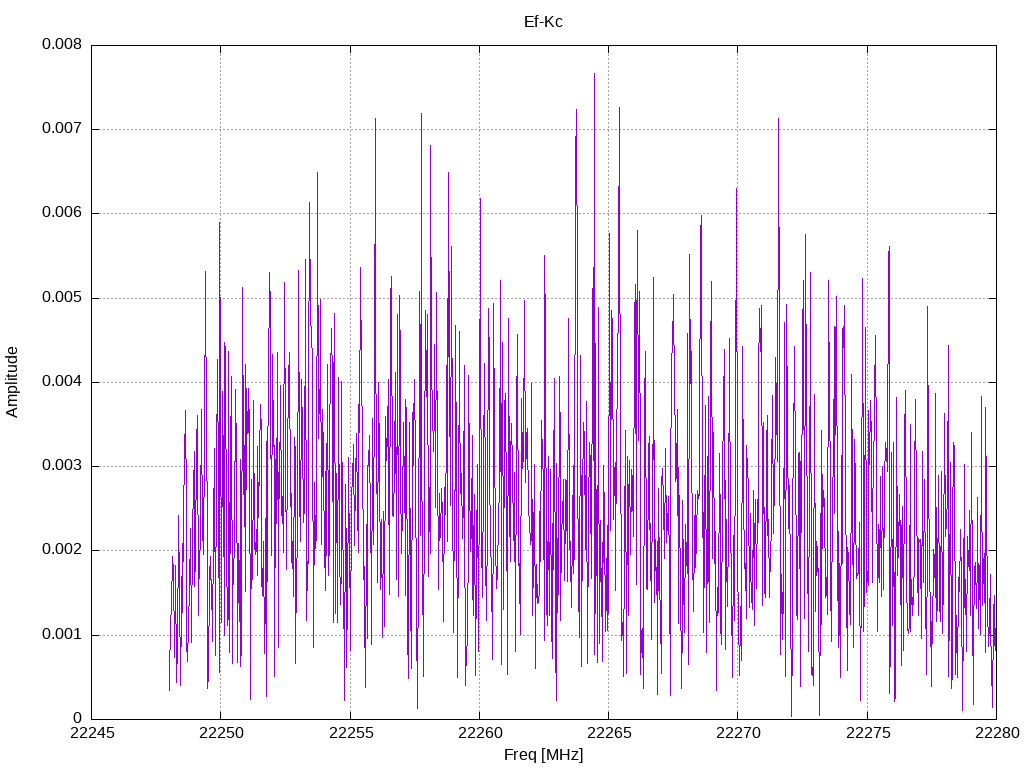Click the y-axis tick 0.003

coord(62,466)
